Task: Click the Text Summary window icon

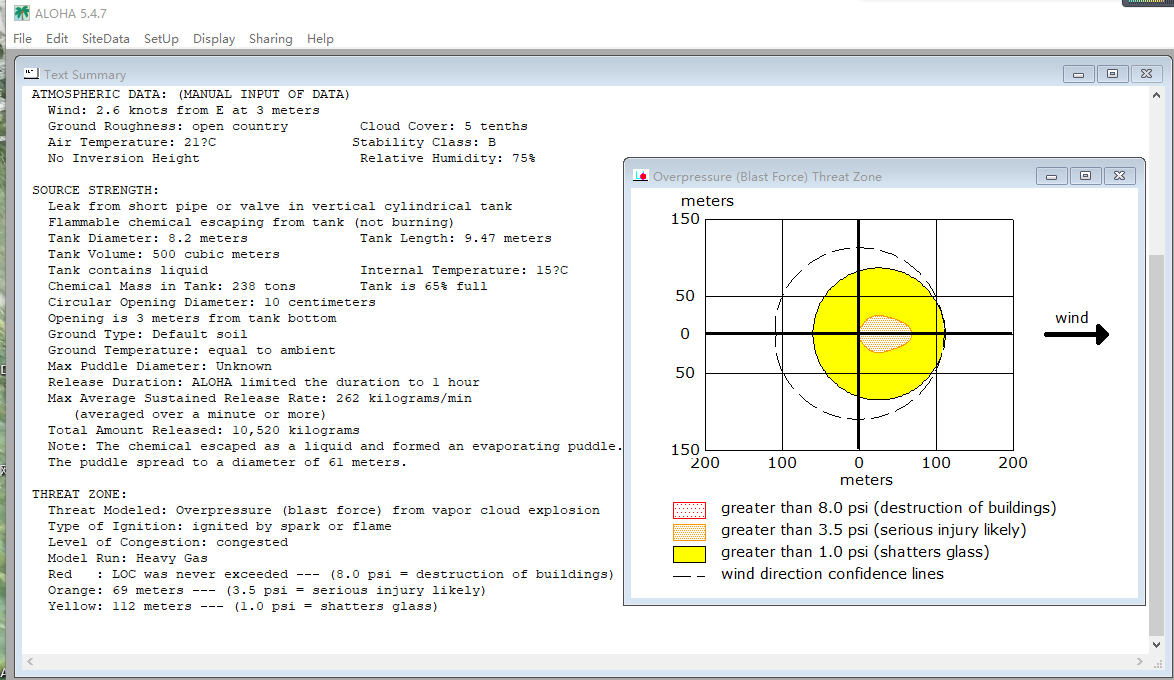Action: [31, 74]
